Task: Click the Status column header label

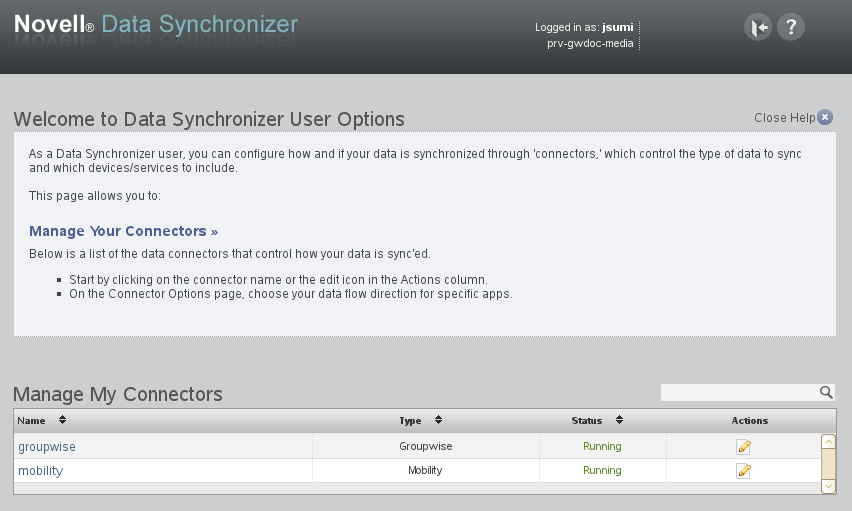Action: tap(586, 421)
